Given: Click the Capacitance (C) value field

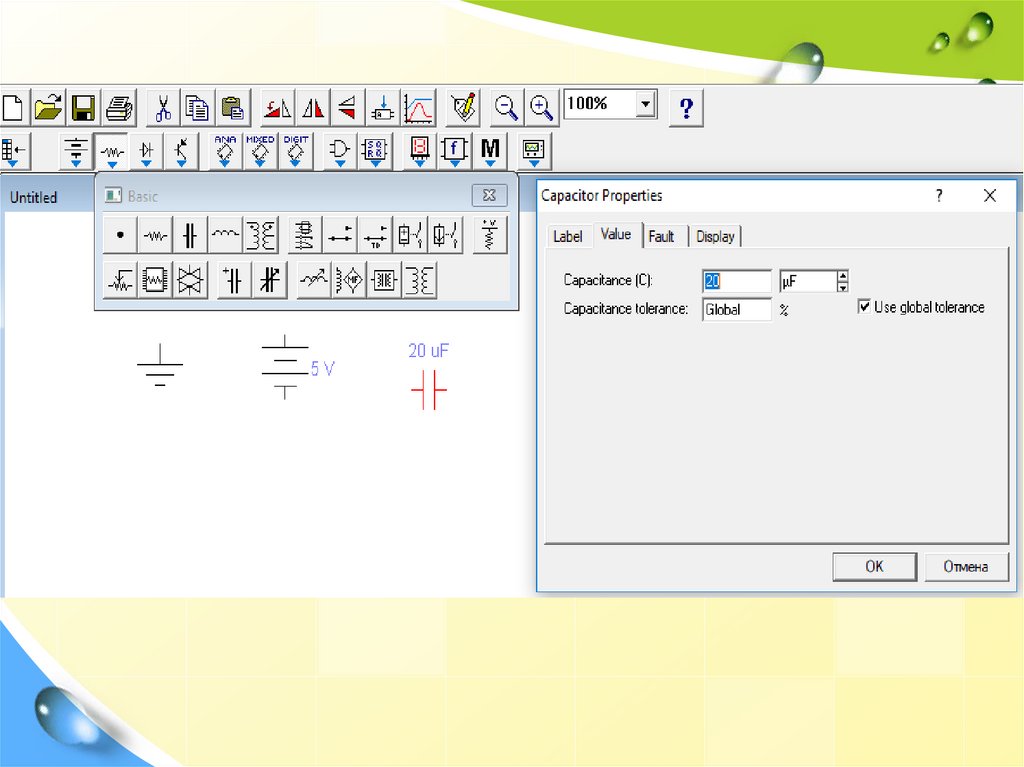Looking at the screenshot, I should pyautogui.click(x=736, y=282).
